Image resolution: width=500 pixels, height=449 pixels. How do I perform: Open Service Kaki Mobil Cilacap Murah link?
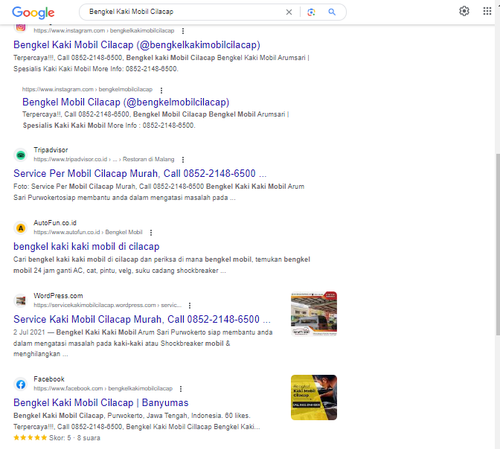pos(142,319)
